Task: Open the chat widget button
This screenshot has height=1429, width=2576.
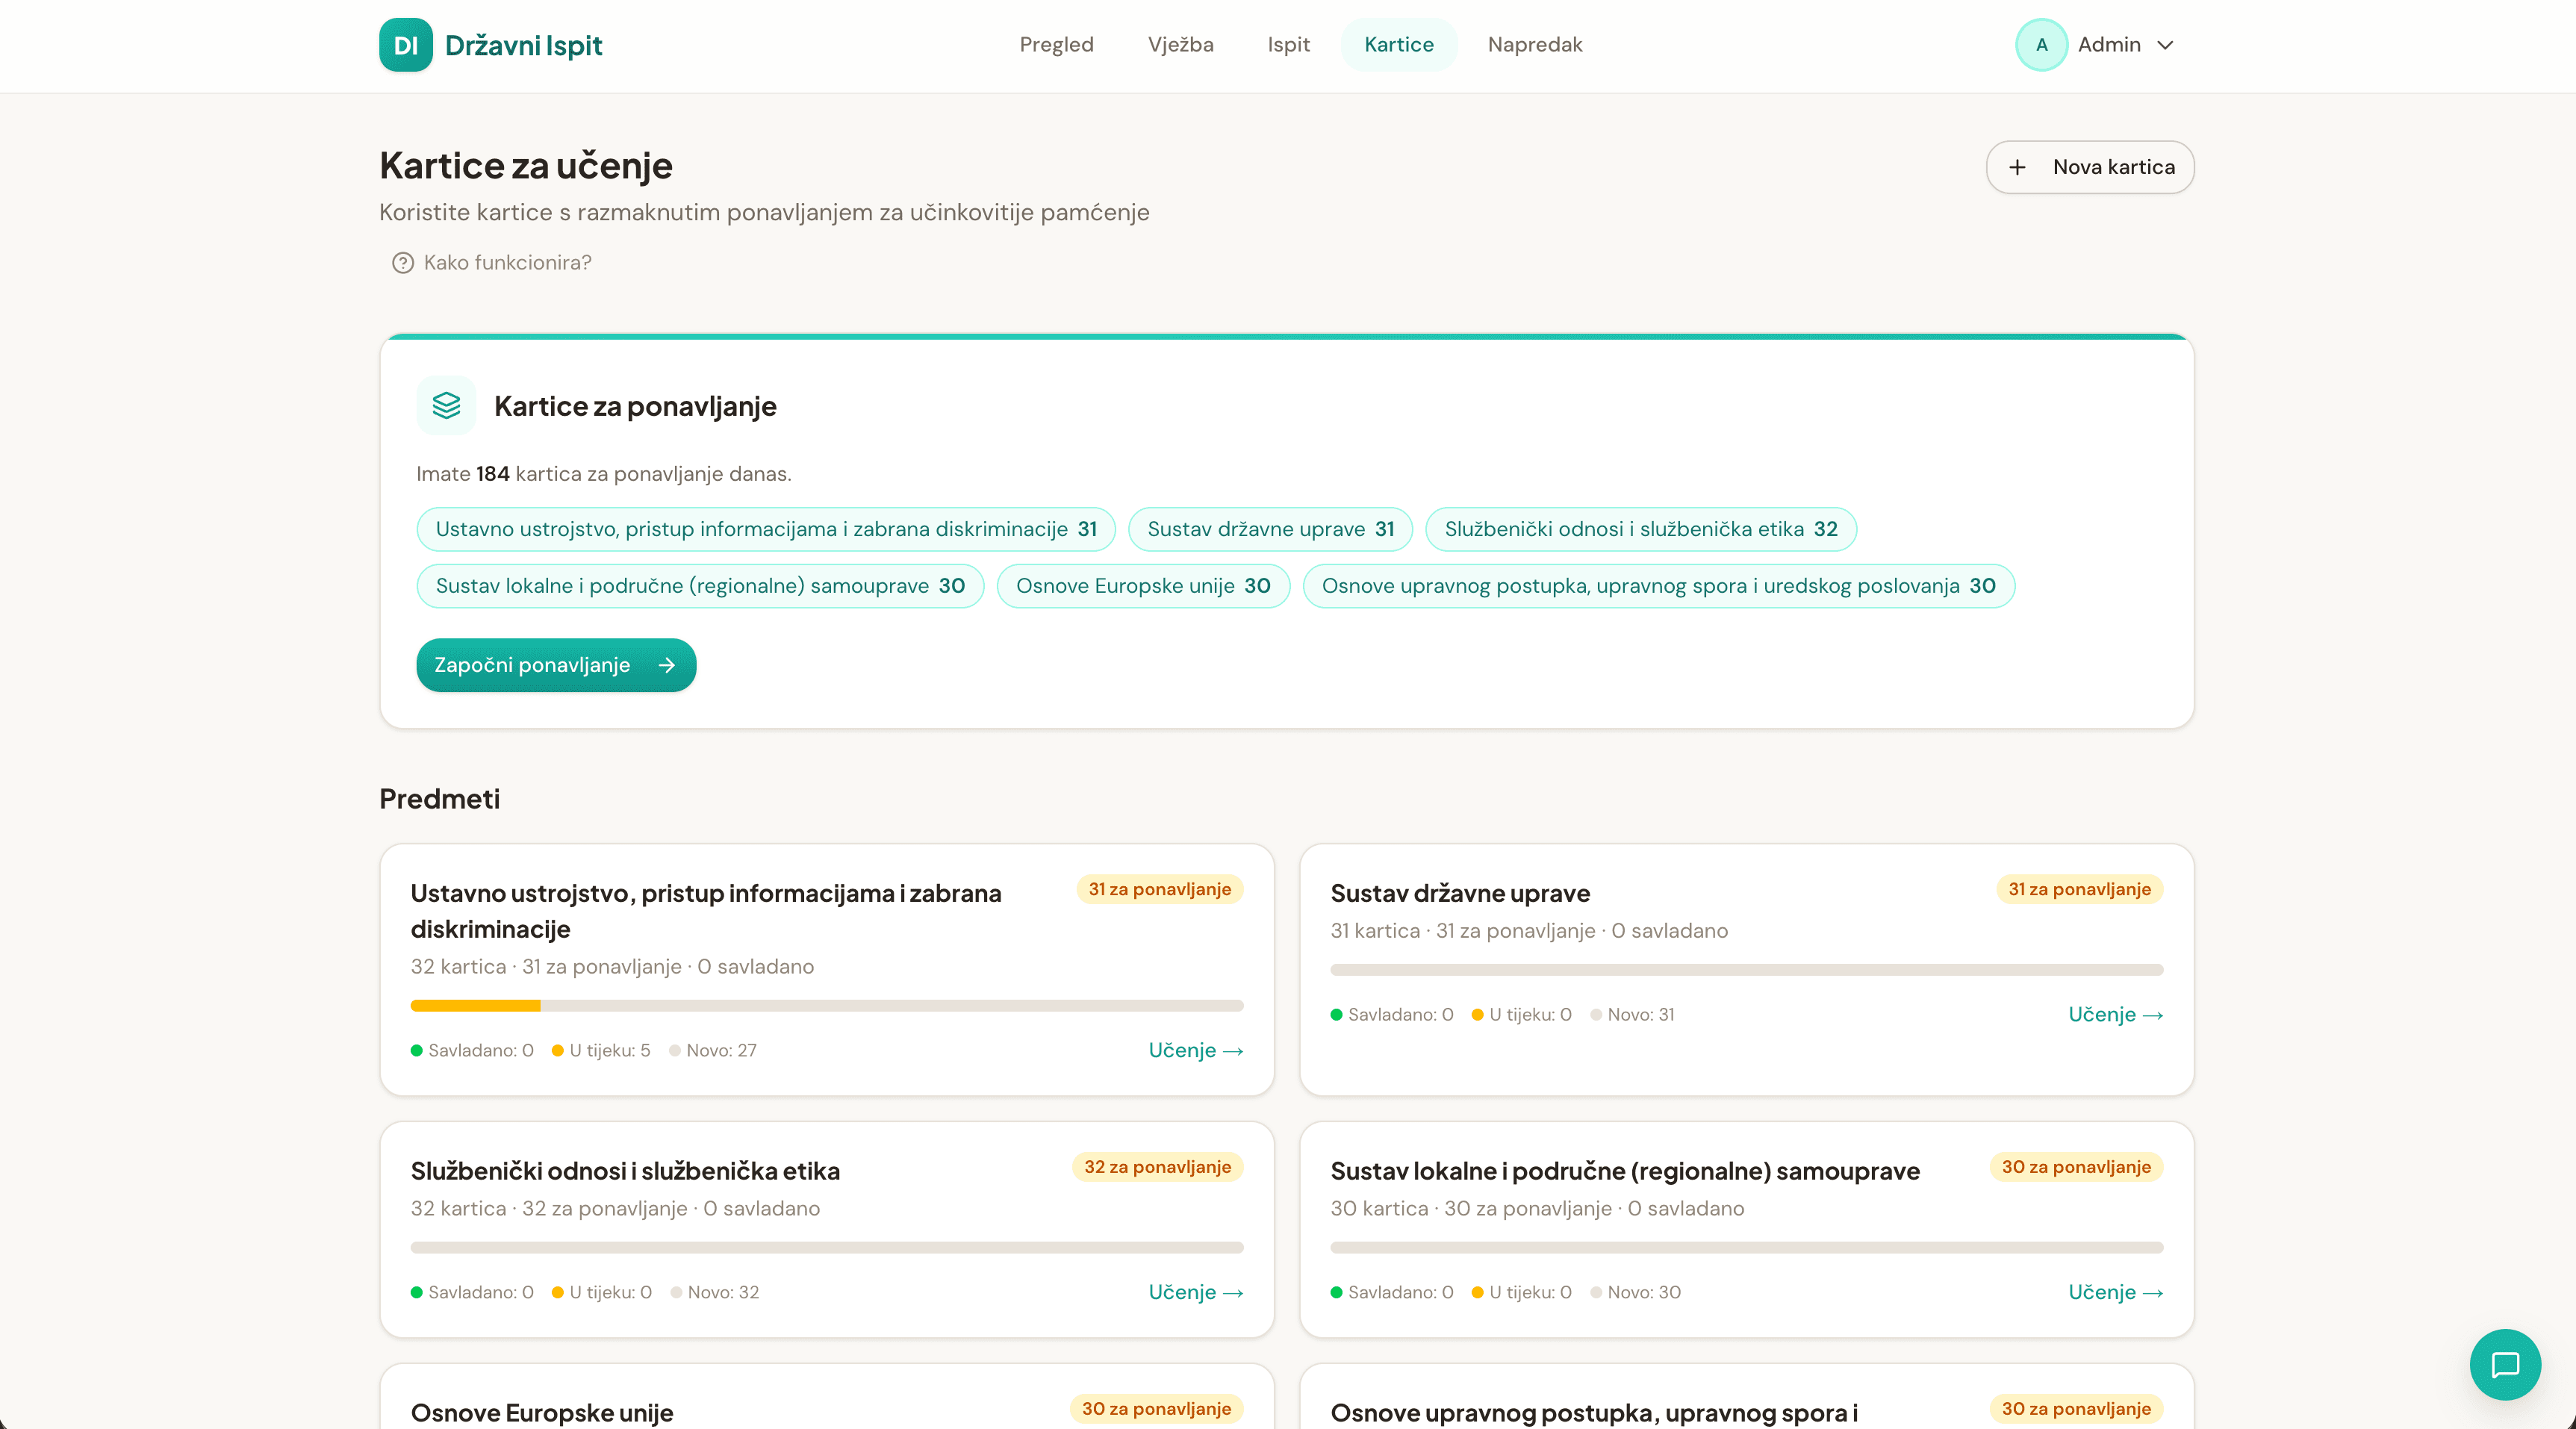Action: (x=2504, y=1364)
